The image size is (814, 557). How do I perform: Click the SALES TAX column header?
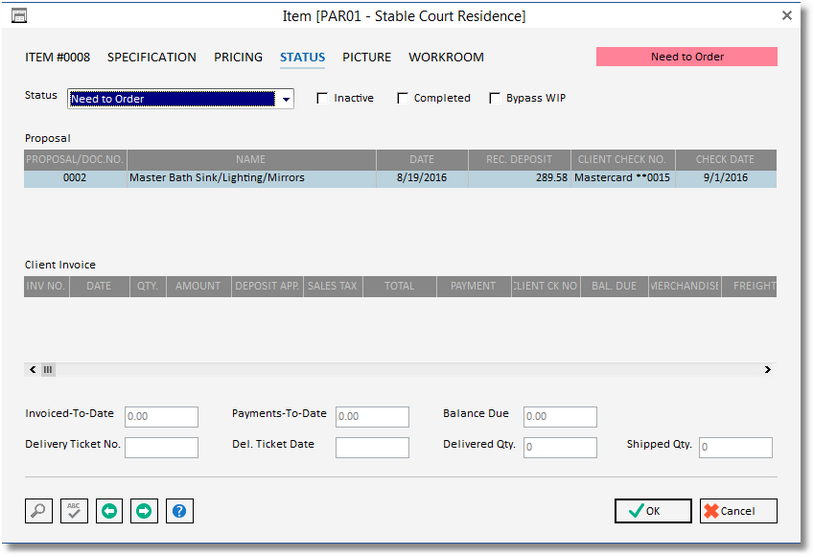333,287
